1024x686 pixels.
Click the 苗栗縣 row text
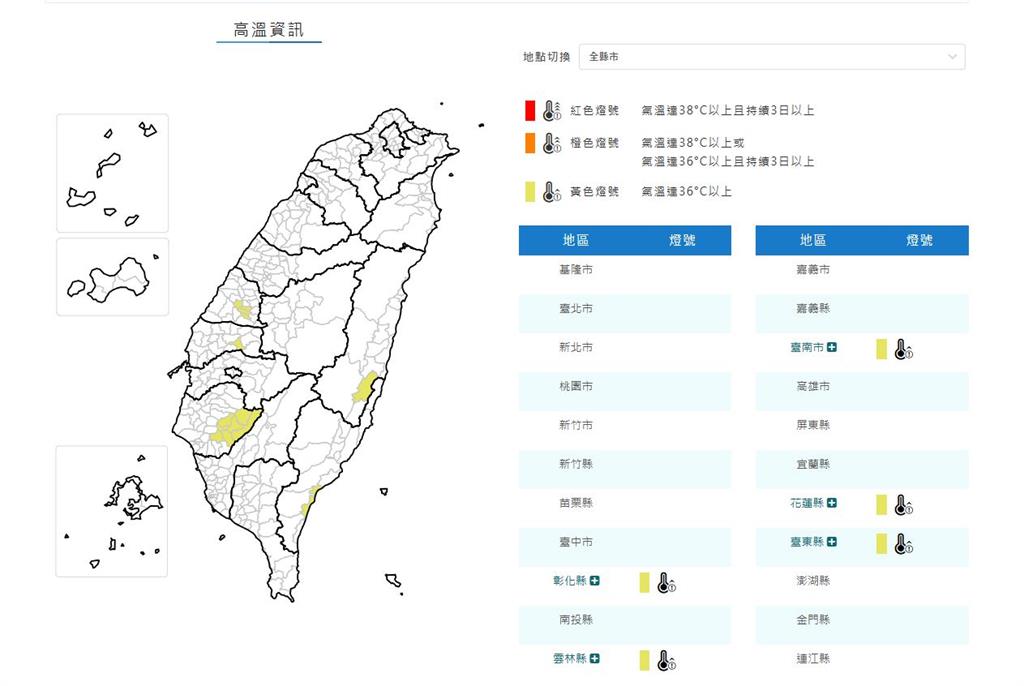(576, 503)
